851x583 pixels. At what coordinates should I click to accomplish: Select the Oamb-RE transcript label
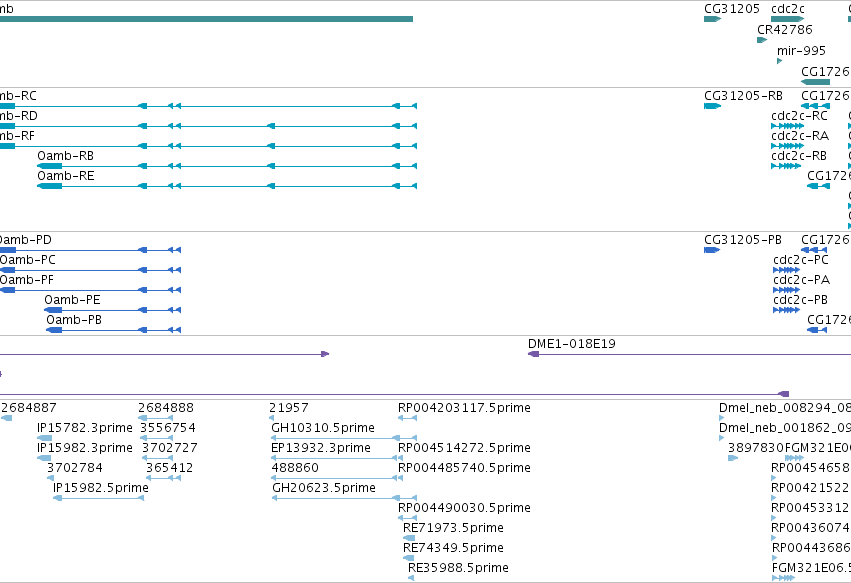click(x=66, y=176)
